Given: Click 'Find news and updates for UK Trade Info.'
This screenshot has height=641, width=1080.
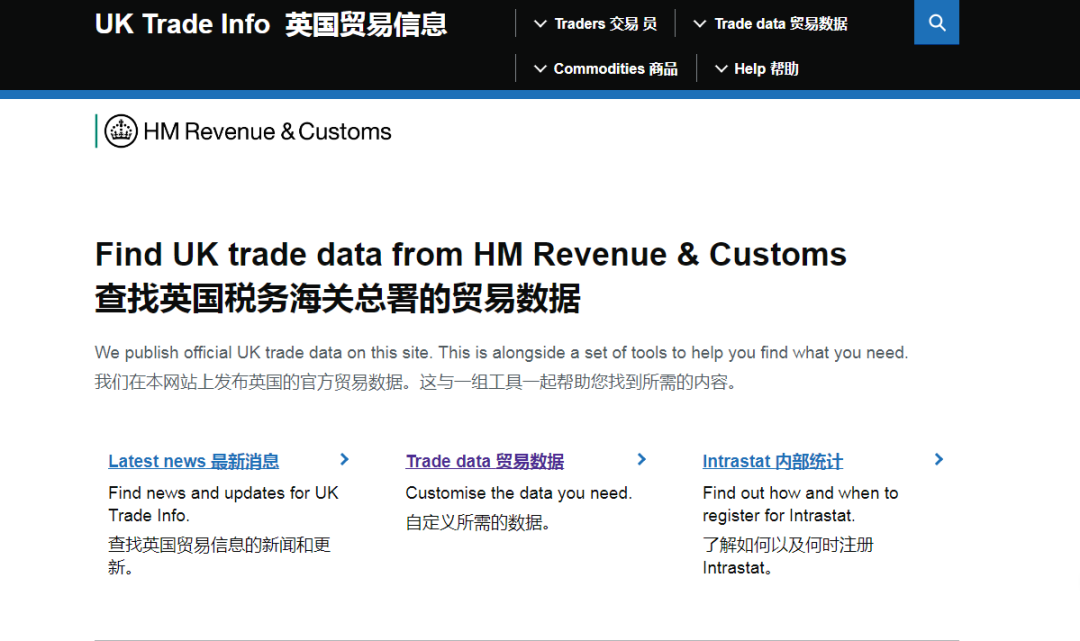Looking at the screenshot, I should click(223, 504).
